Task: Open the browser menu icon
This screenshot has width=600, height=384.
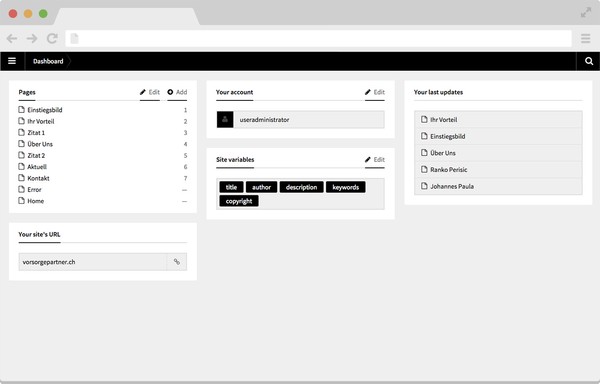Action: (585, 38)
